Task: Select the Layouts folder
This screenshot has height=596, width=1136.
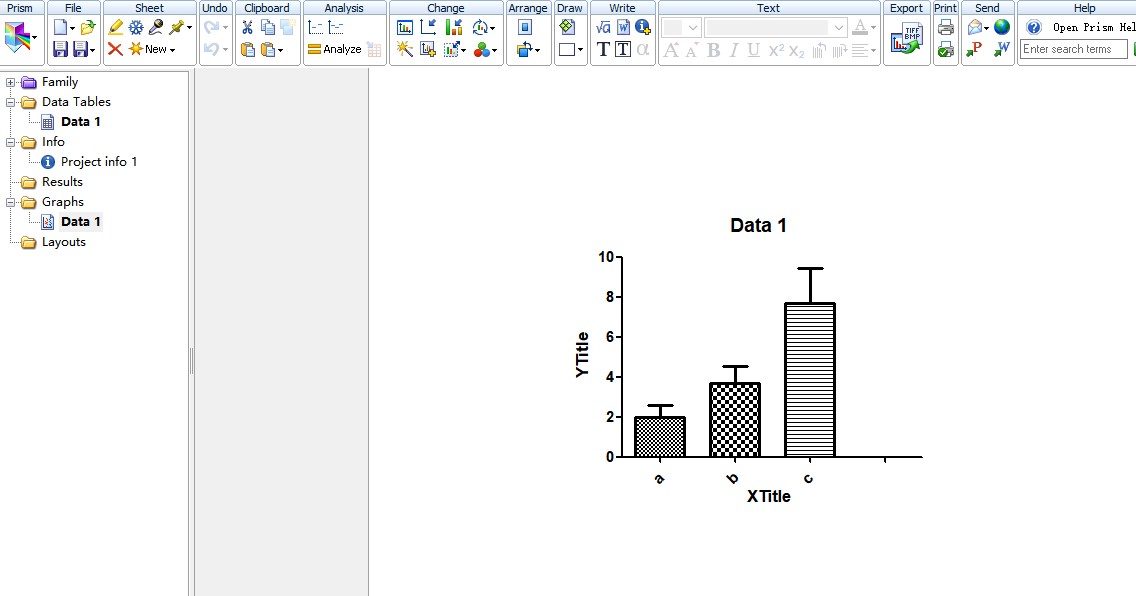Action: (x=63, y=242)
